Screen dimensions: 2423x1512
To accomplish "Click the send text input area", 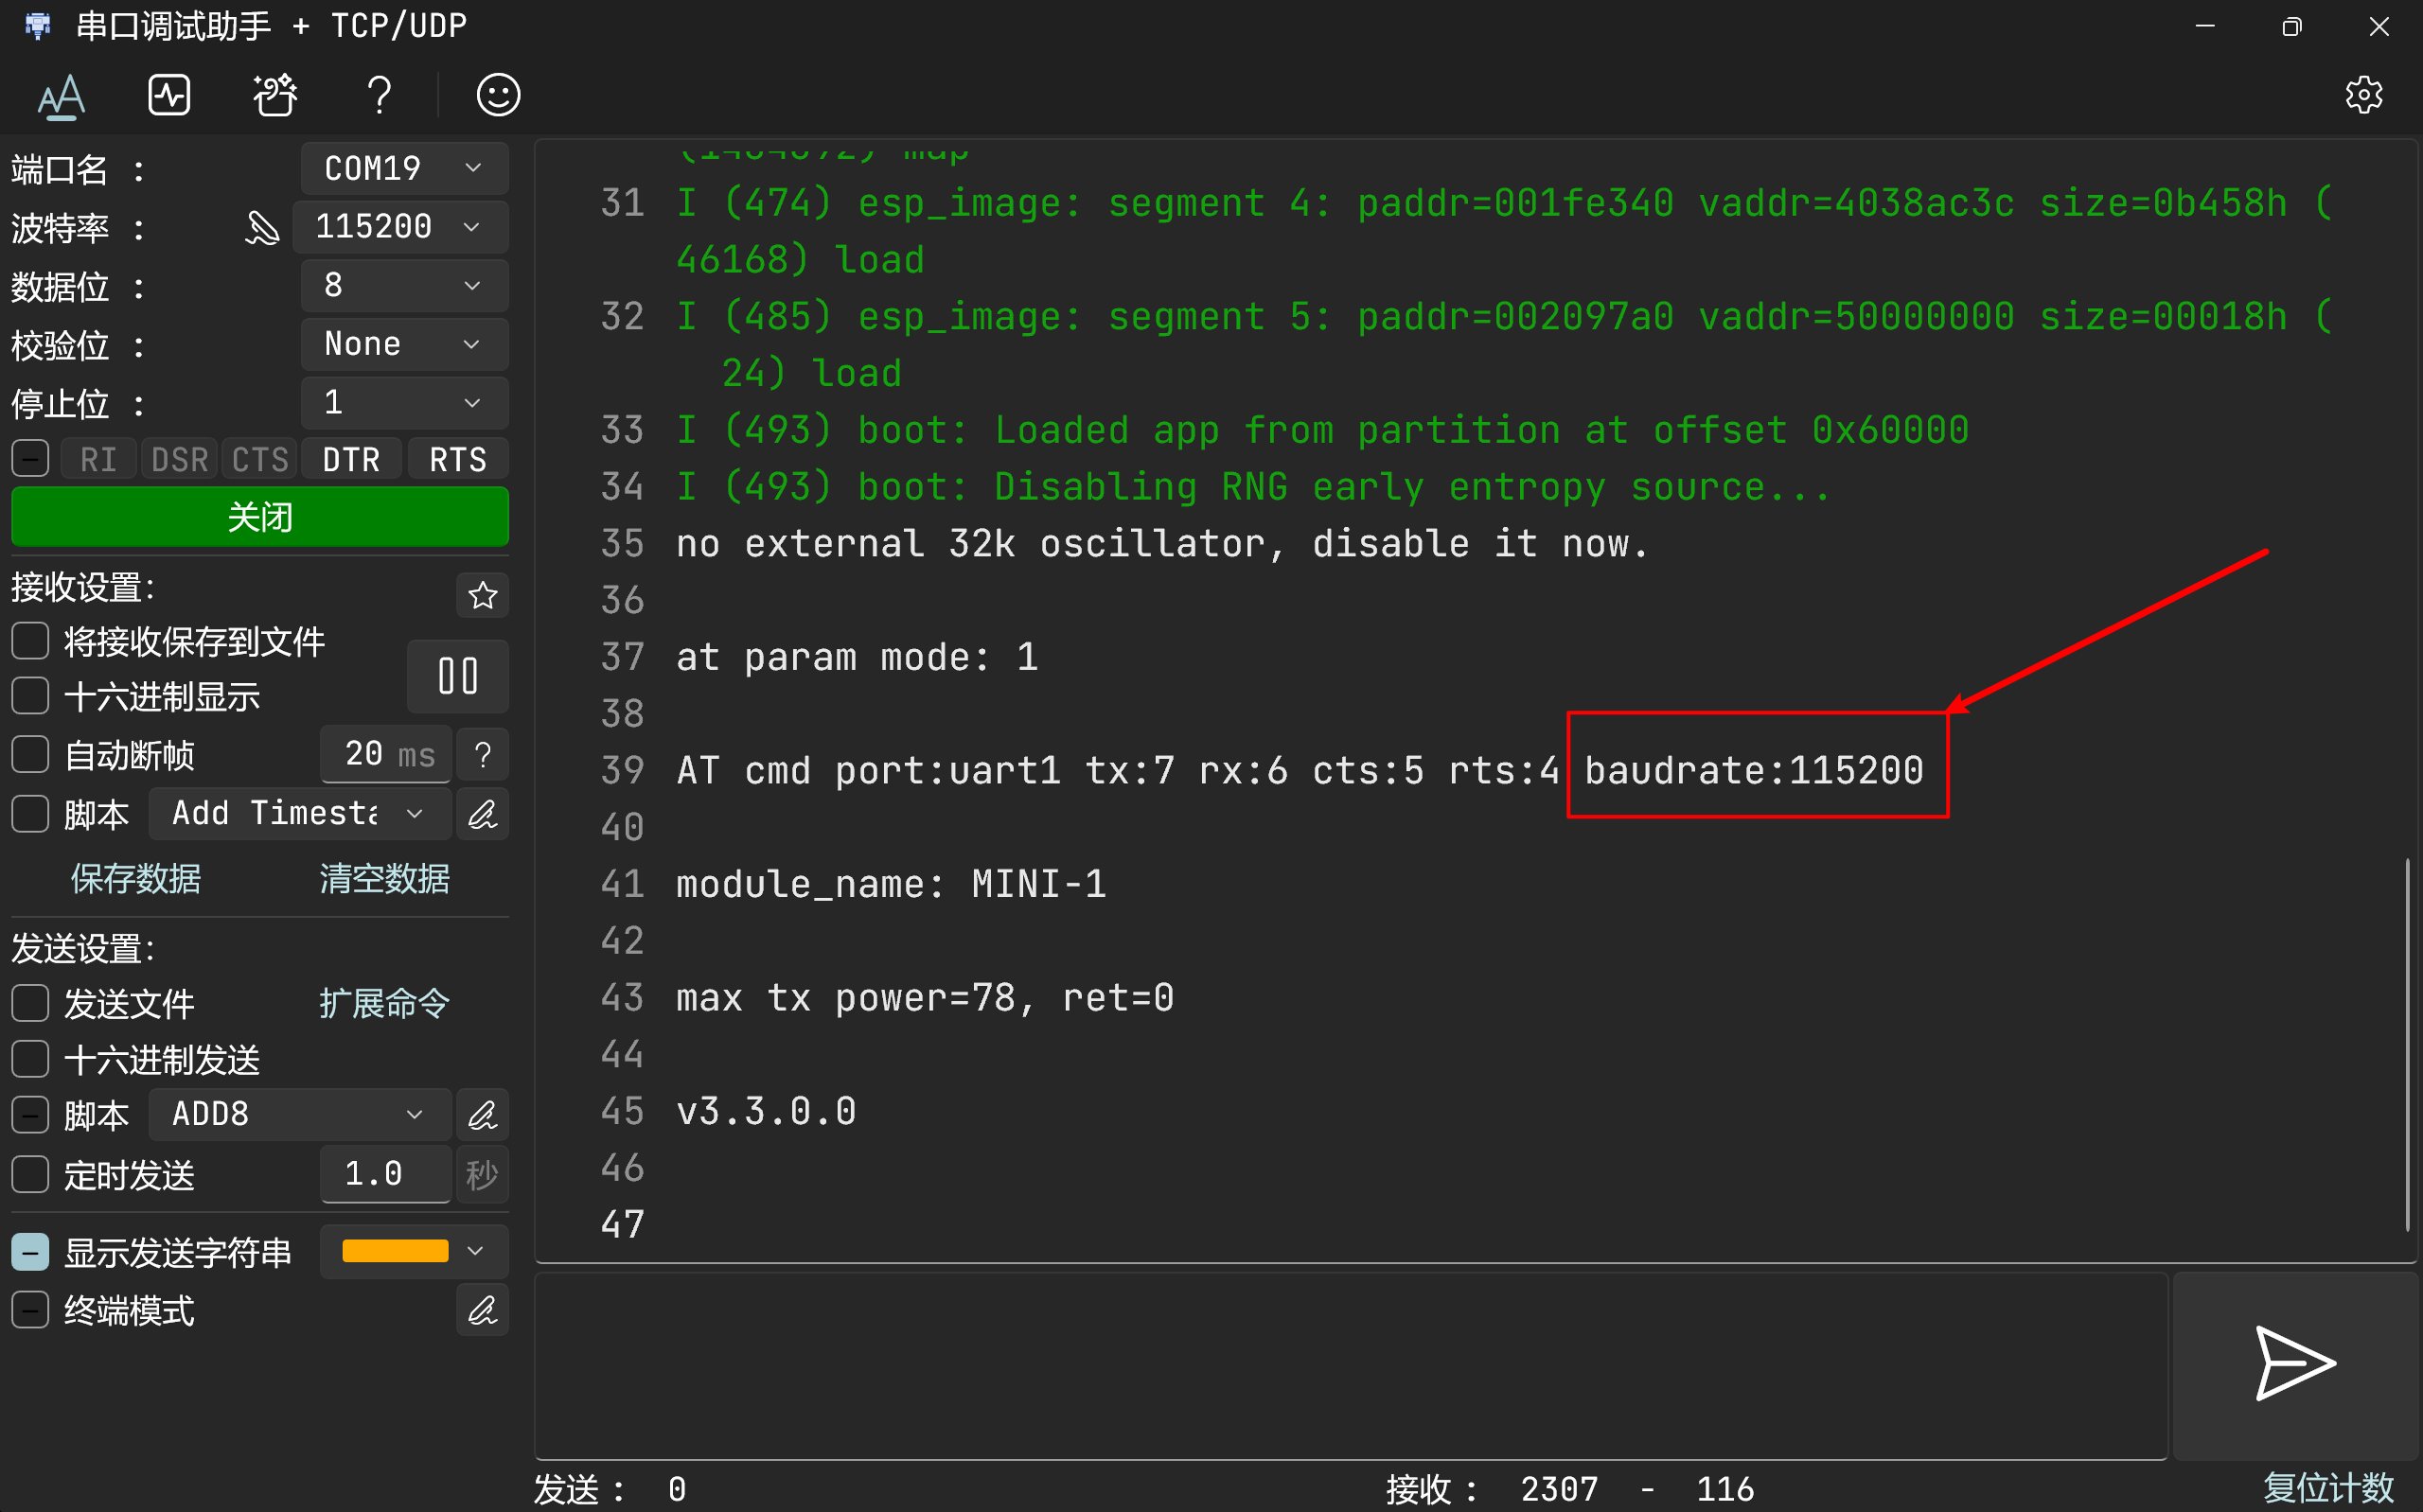I will (x=1351, y=1365).
